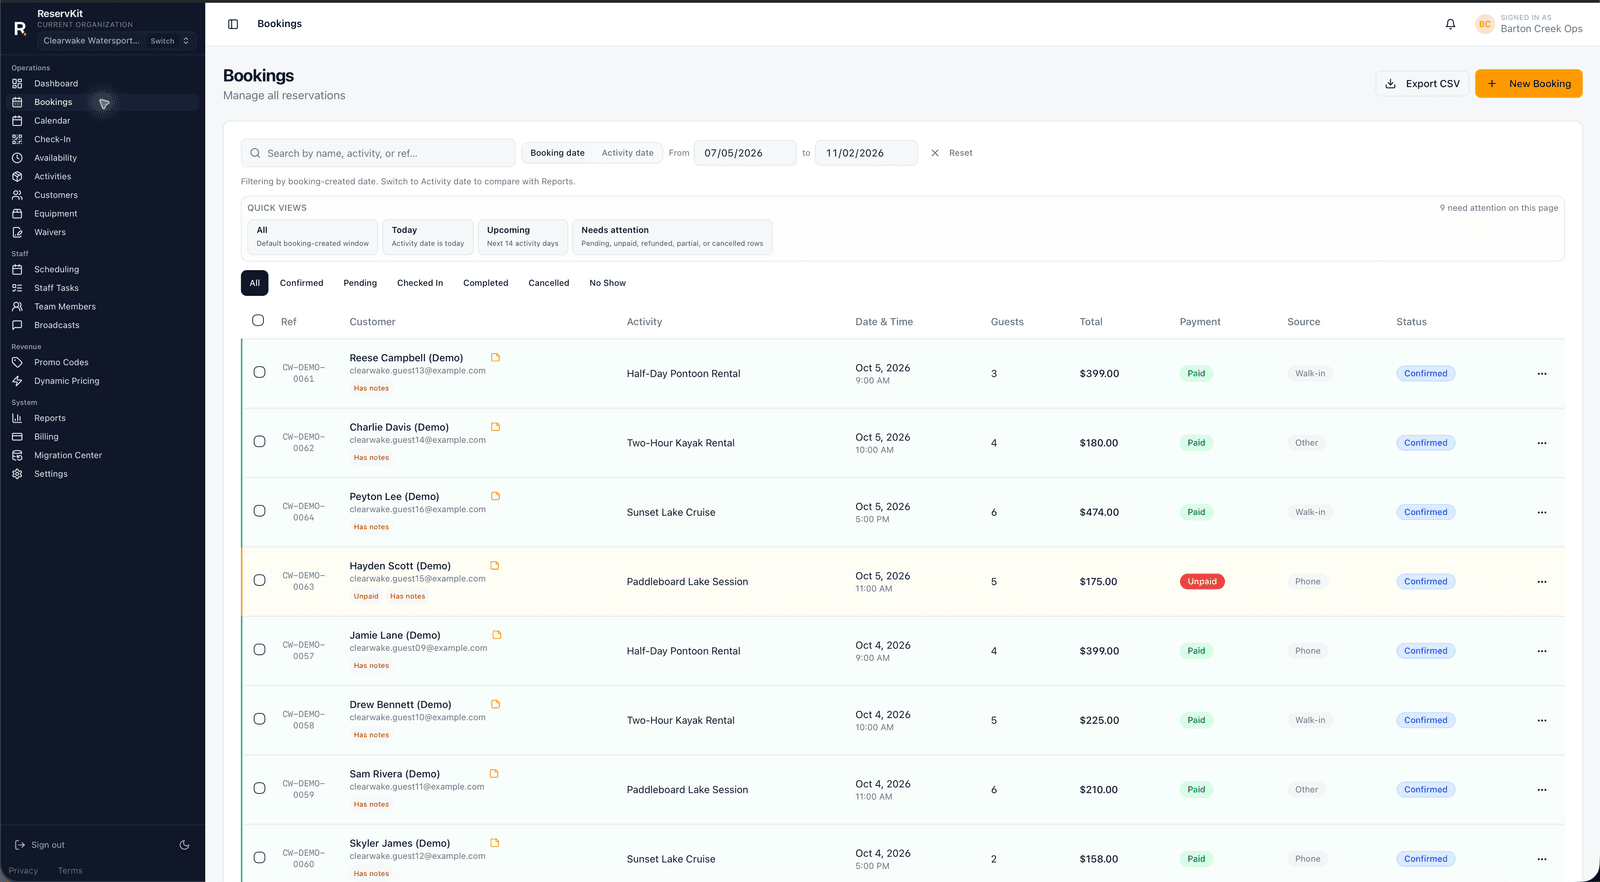The height and width of the screenshot is (882, 1600).
Task: Open Billing card icon in sidebar
Action: [17, 437]
